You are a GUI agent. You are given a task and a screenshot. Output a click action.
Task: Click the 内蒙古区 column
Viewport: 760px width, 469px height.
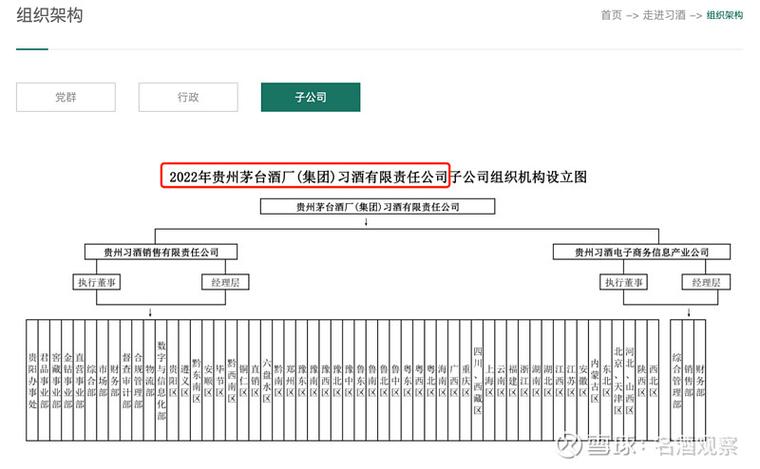[x=594, y=380]
